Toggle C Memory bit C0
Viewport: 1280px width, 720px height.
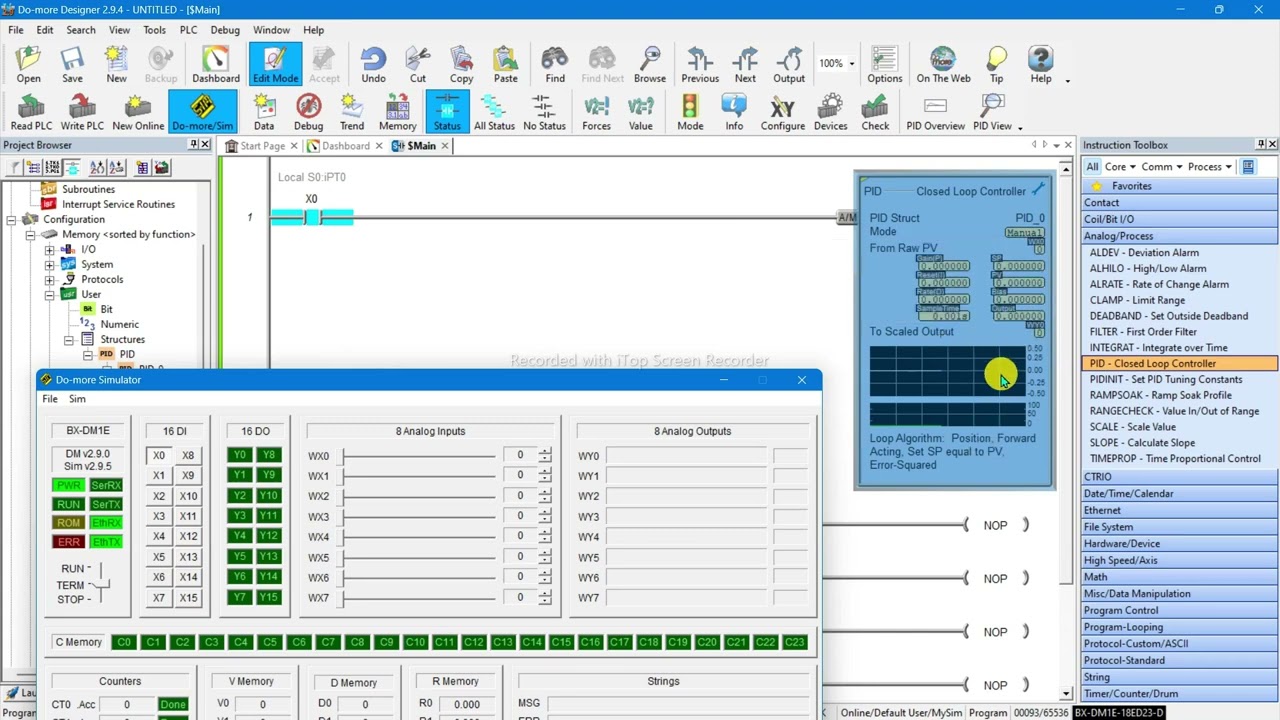(x=123, y=642)
